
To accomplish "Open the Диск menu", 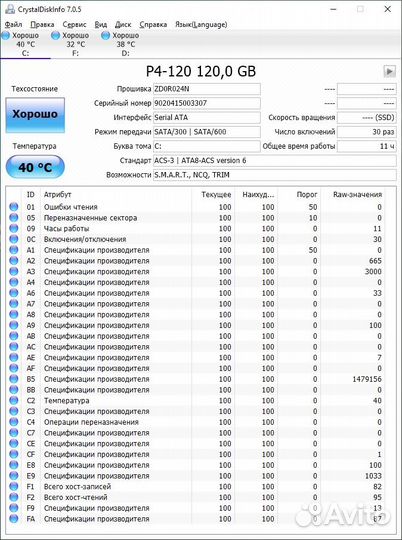I will point(123,25).
